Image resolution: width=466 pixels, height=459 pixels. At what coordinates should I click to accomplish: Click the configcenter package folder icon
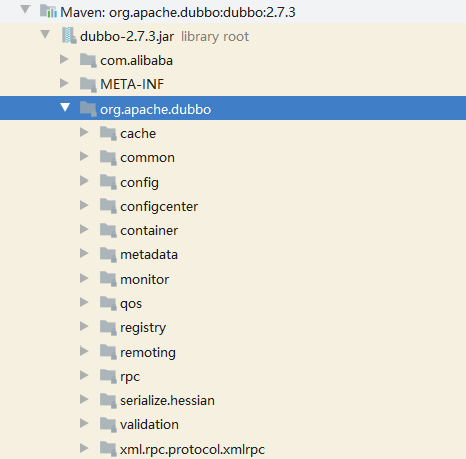[x=108, y=207]
